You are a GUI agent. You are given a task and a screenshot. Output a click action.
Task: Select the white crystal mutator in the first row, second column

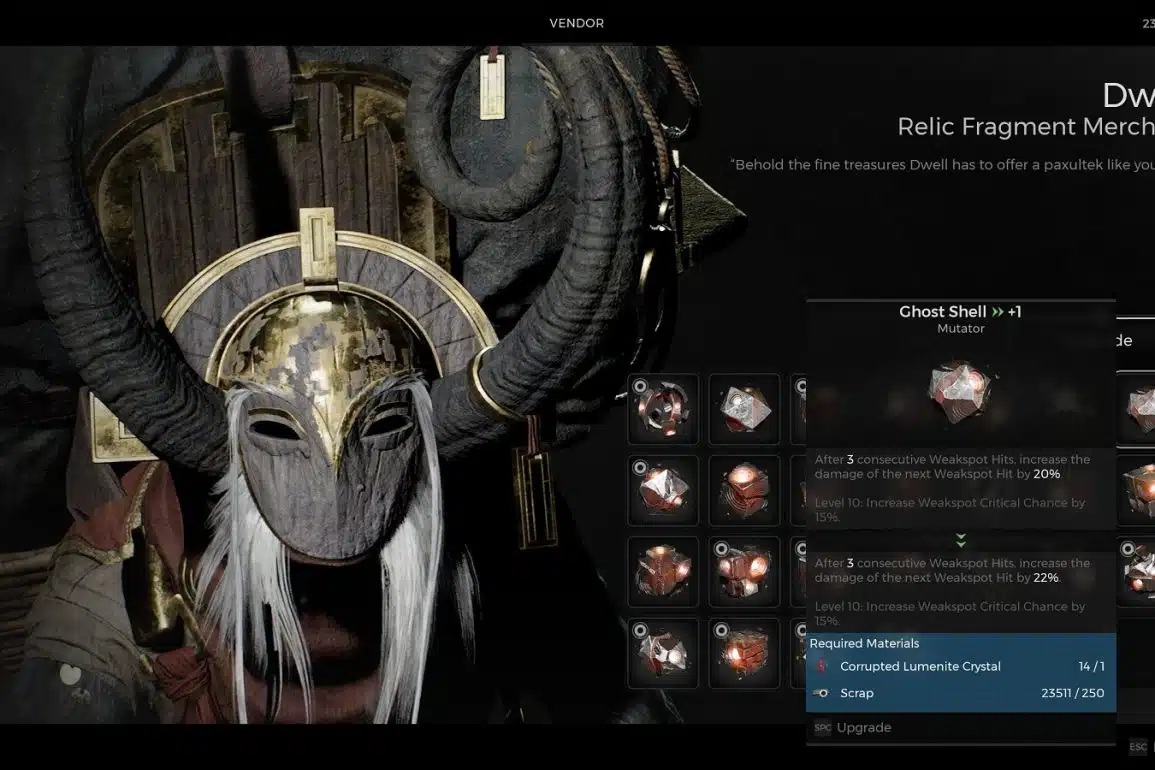[744, 409]
